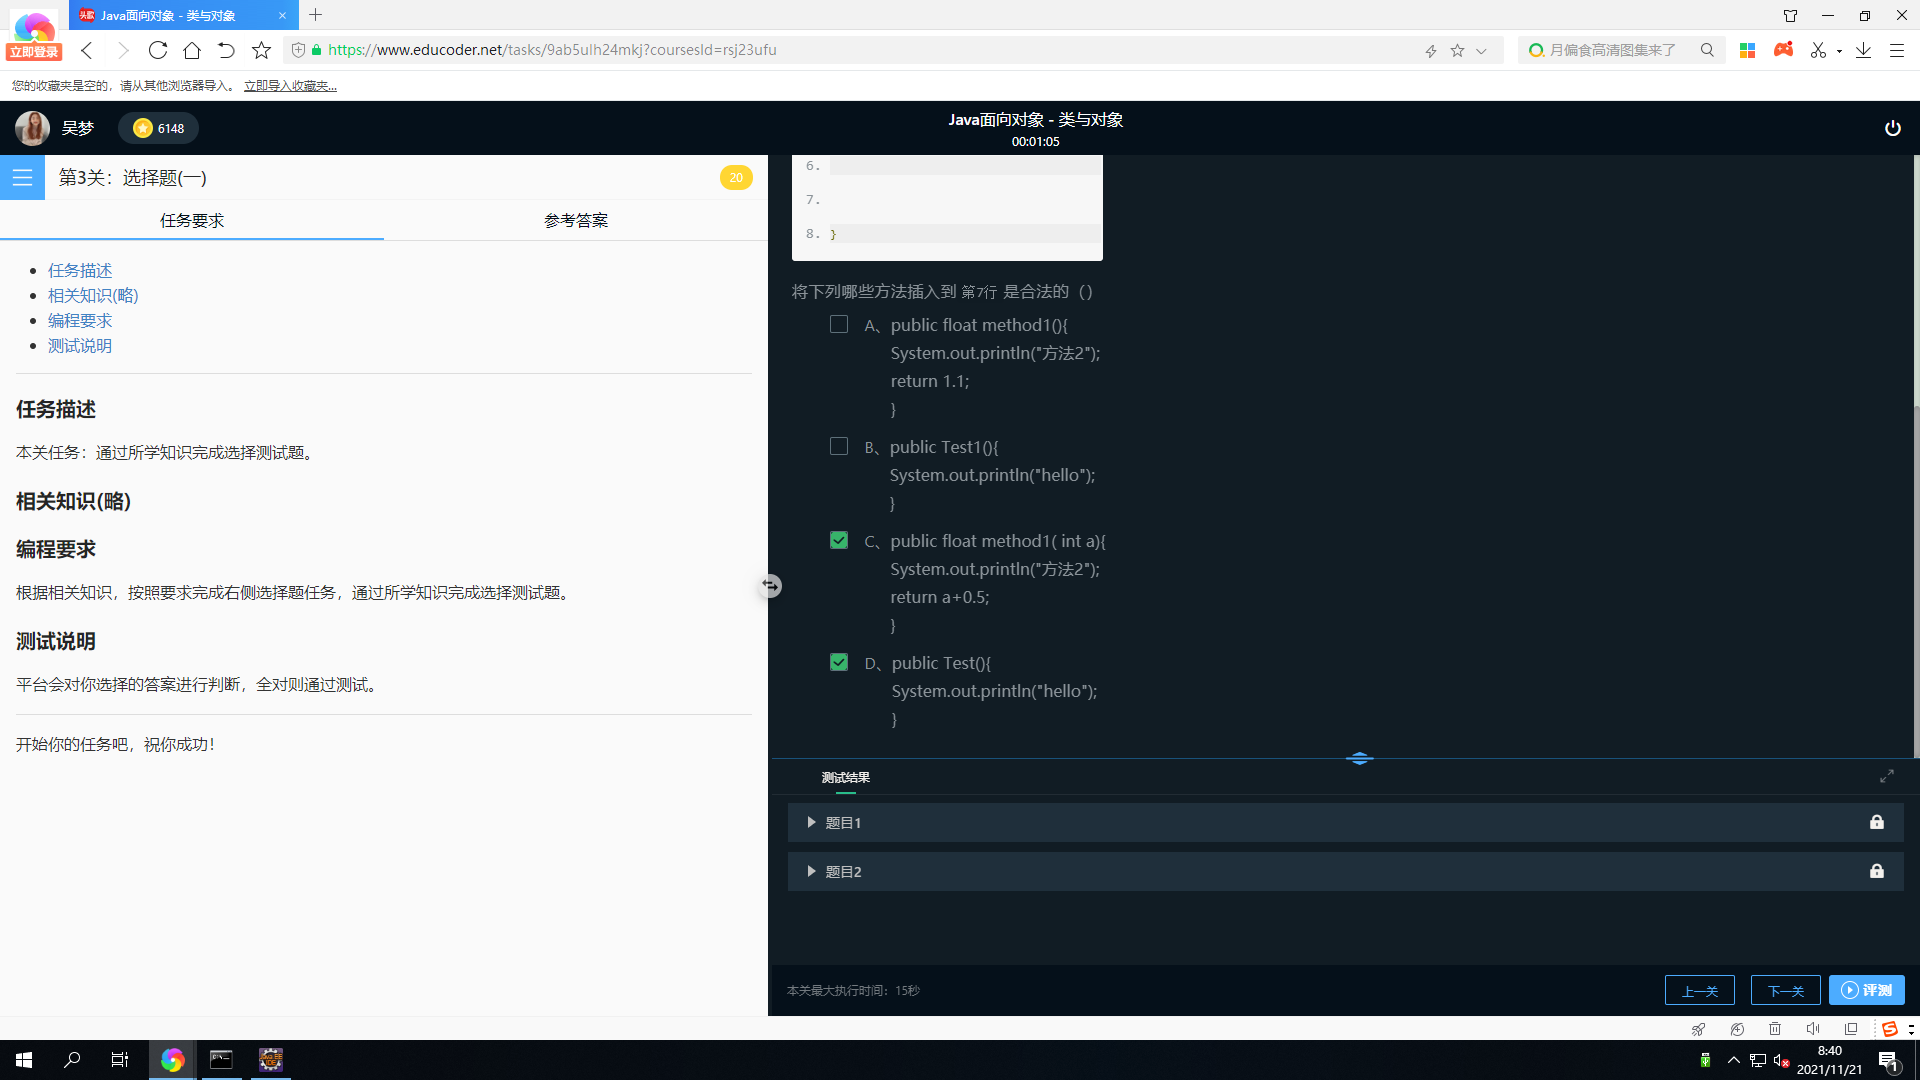This screenshot has width=1920, height=1080.
Task: Select the 任务要求 tab
Action: [x=191, y=220]
